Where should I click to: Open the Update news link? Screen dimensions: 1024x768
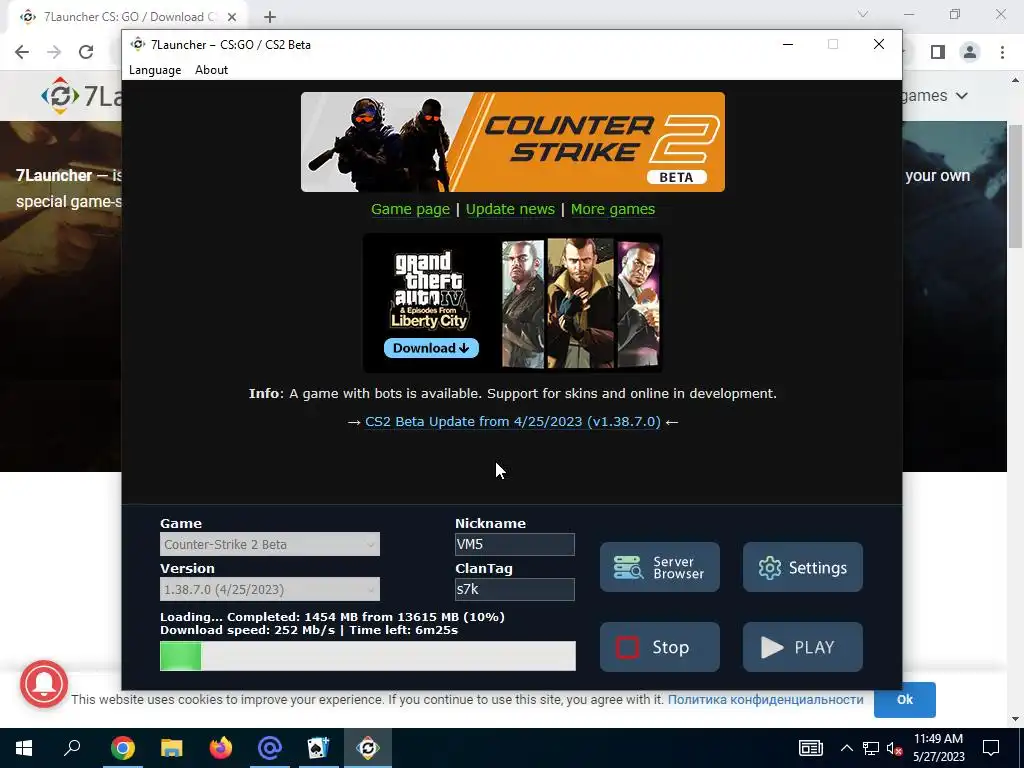pyautogui.click(x=510, y=209)
